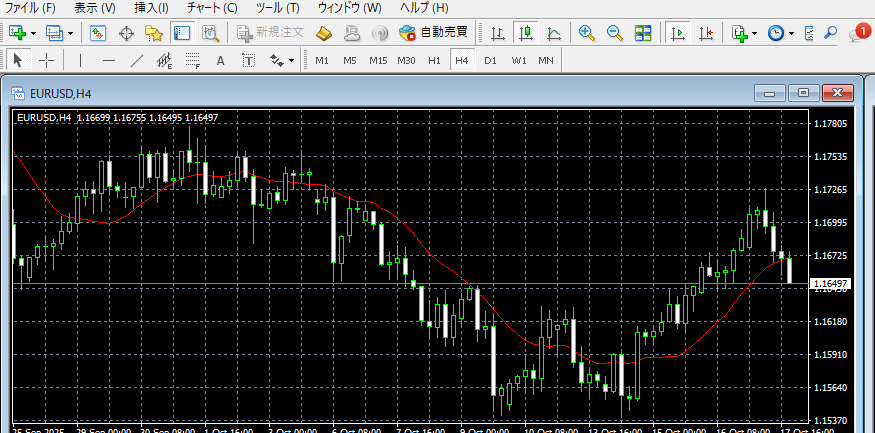Select the Text Label T tool
The image size is (875, 433).
(248, 60)
